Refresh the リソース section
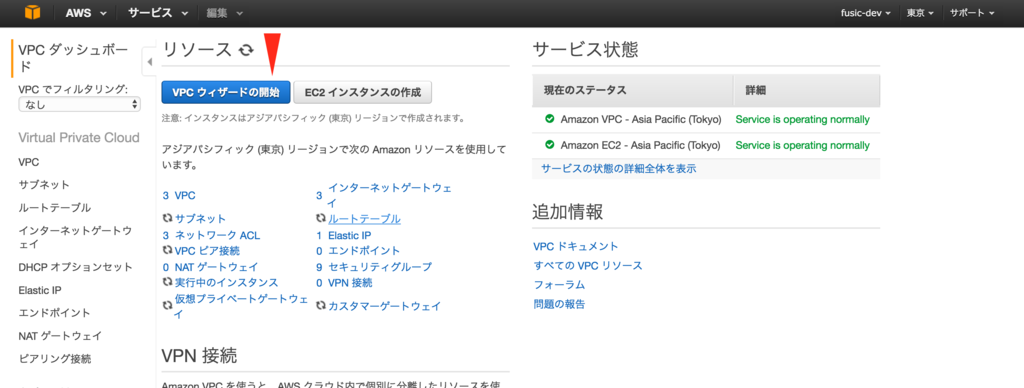This screenshot has height=388, width=1024. coord(246,50)
